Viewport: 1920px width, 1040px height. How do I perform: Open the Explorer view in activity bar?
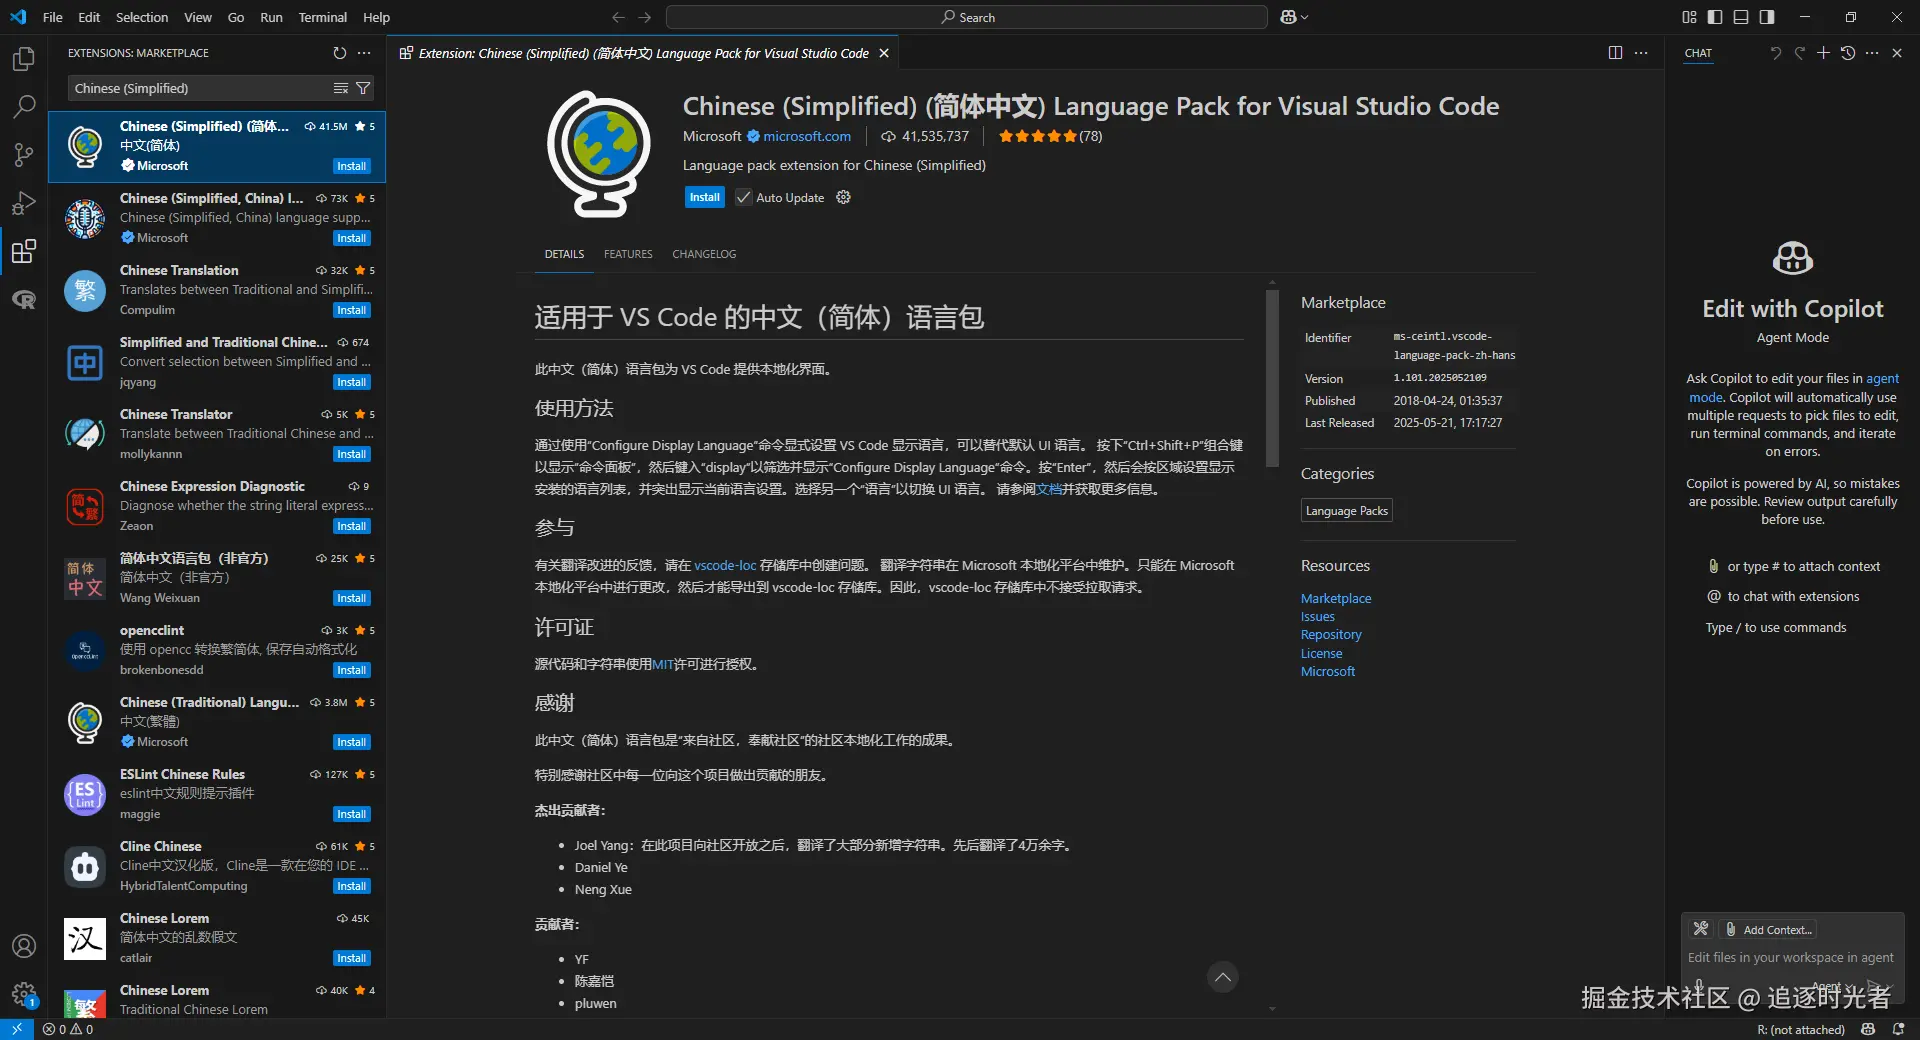[24, 59]
